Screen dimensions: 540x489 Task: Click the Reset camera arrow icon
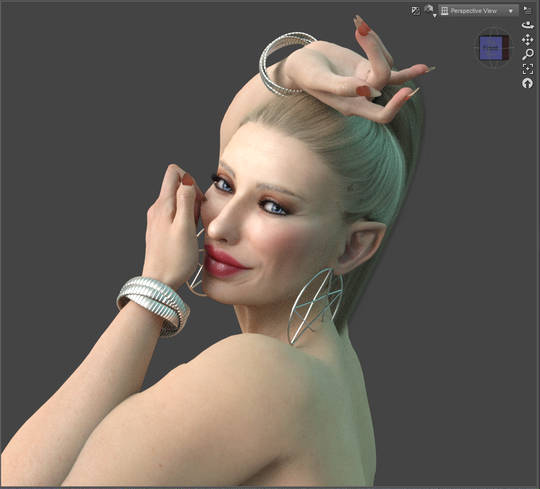pos(527,83)
